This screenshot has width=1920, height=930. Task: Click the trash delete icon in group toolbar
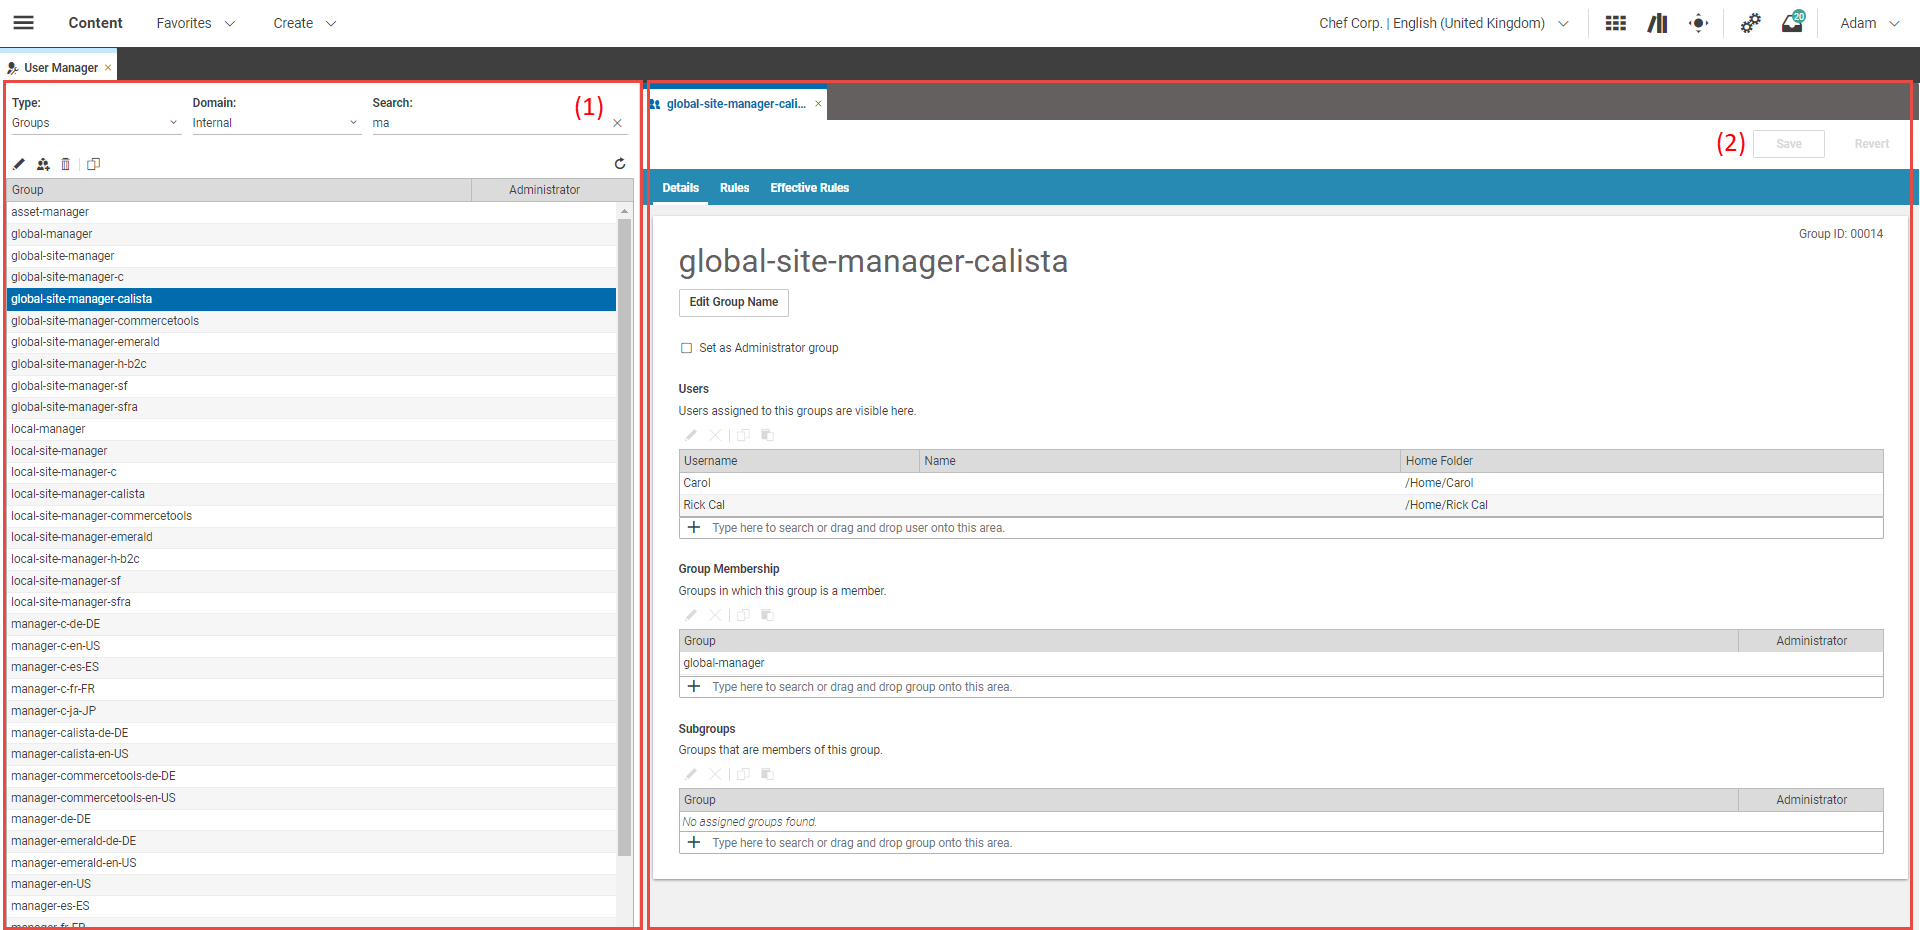click(66, 164)
